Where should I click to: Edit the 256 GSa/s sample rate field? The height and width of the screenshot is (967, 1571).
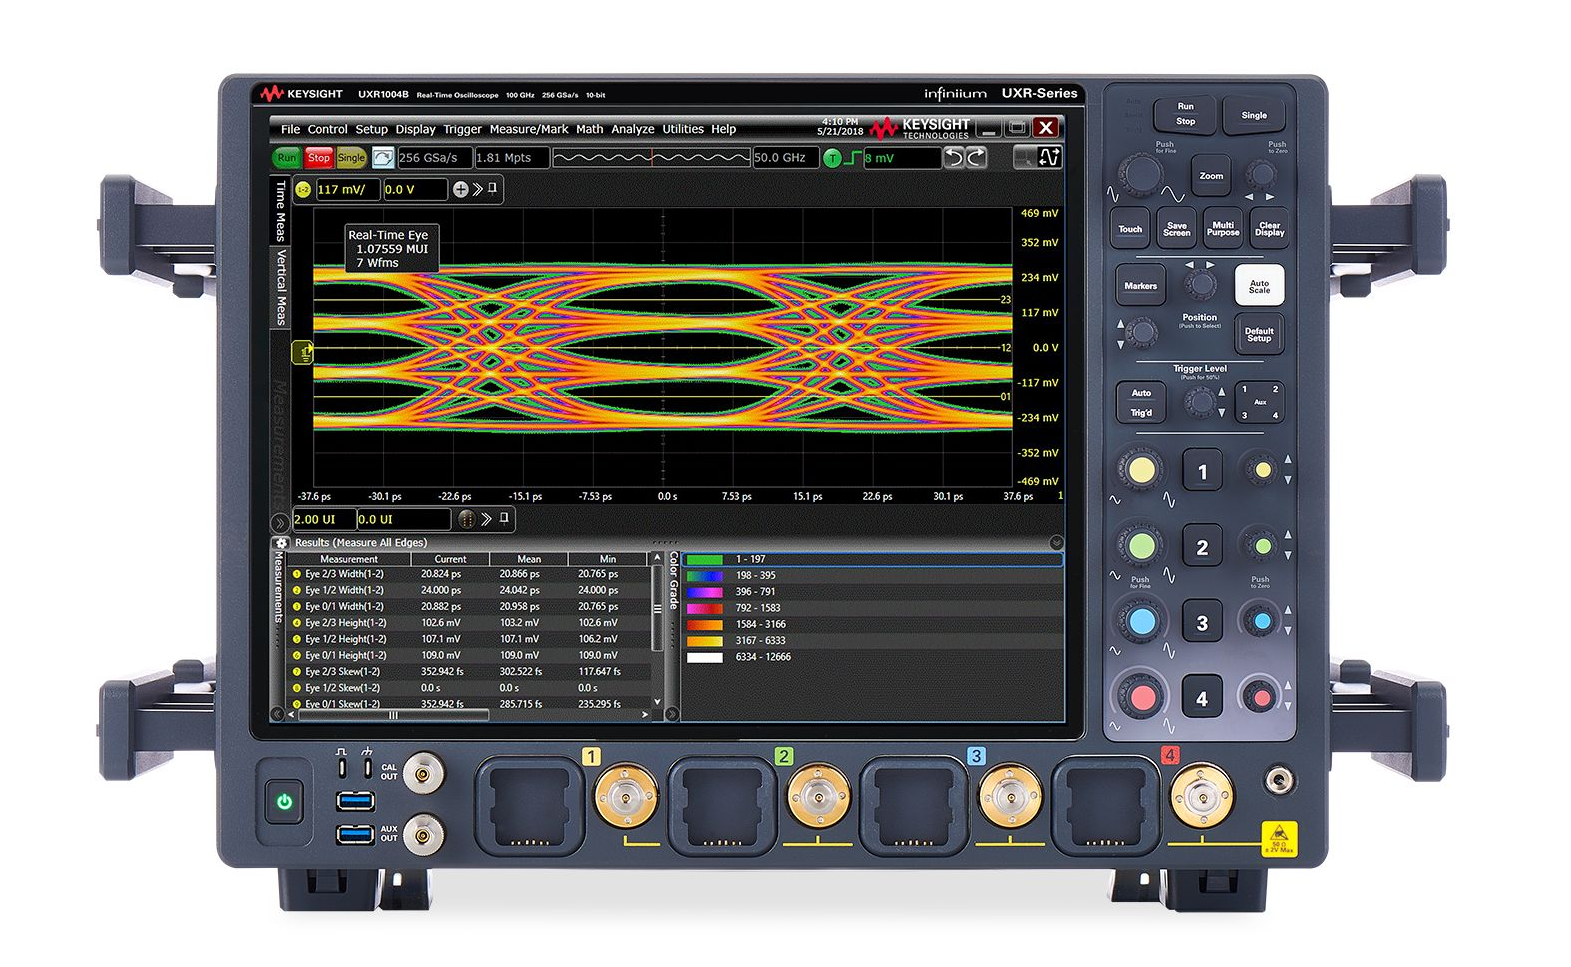[434, 158]
